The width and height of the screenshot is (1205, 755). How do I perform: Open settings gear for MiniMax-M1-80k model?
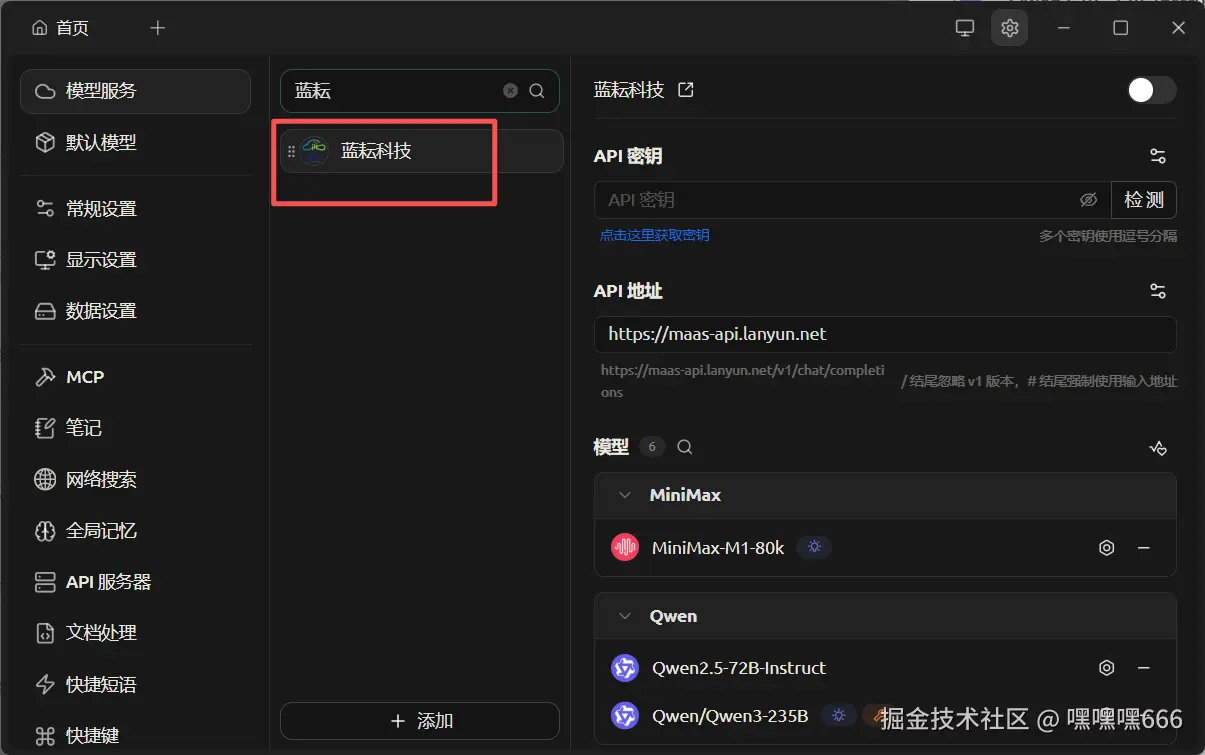coord(1106,547)
